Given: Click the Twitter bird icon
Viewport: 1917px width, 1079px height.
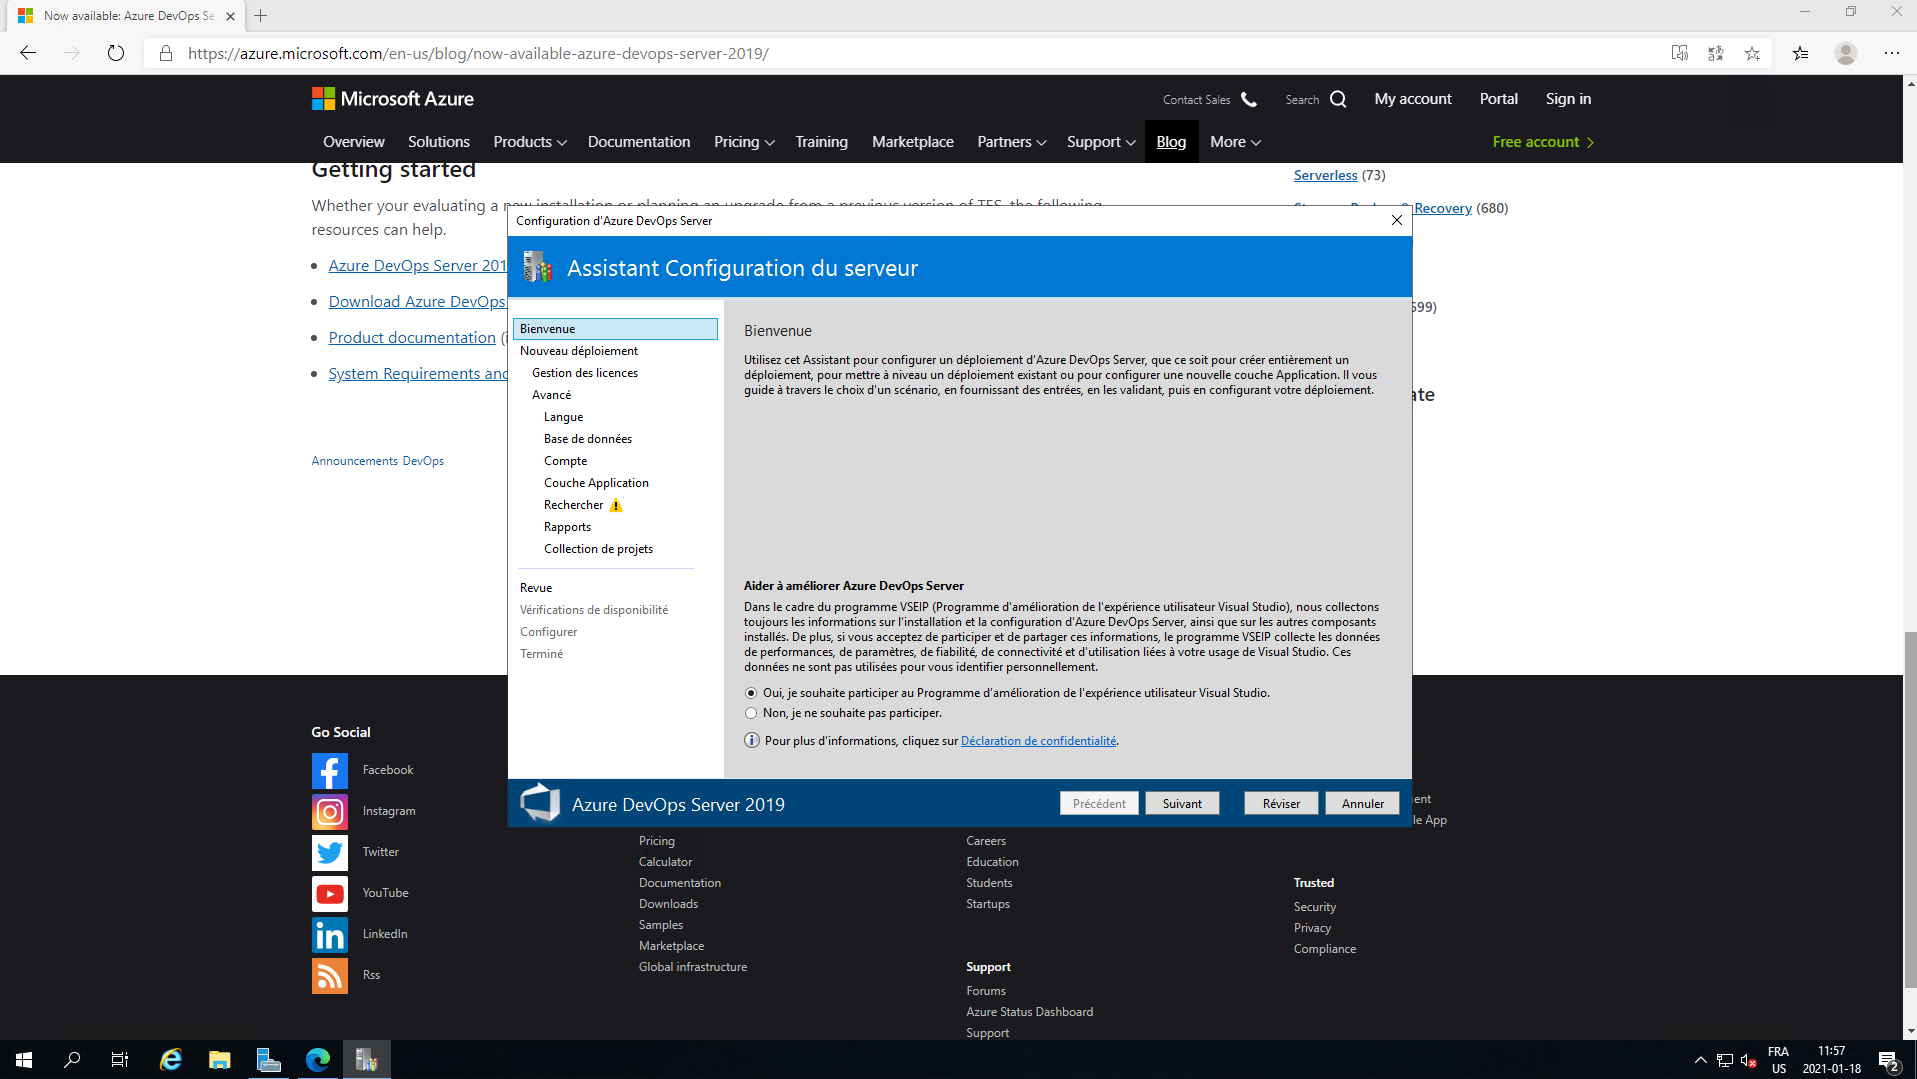Looking at the screenshot, I should [x=329, y=853].
